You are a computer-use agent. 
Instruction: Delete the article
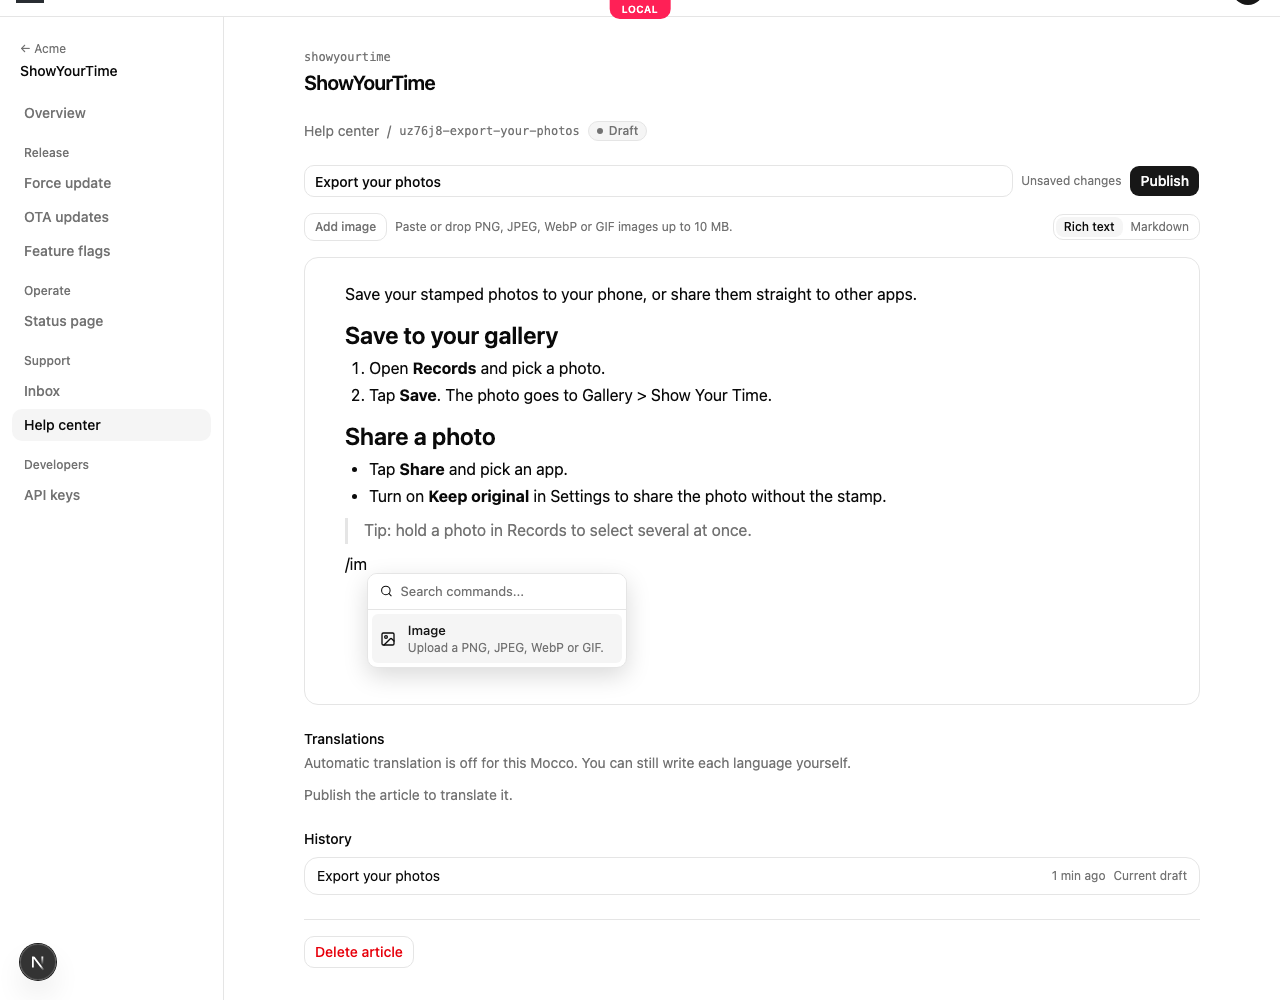click(x=358, y=952)
